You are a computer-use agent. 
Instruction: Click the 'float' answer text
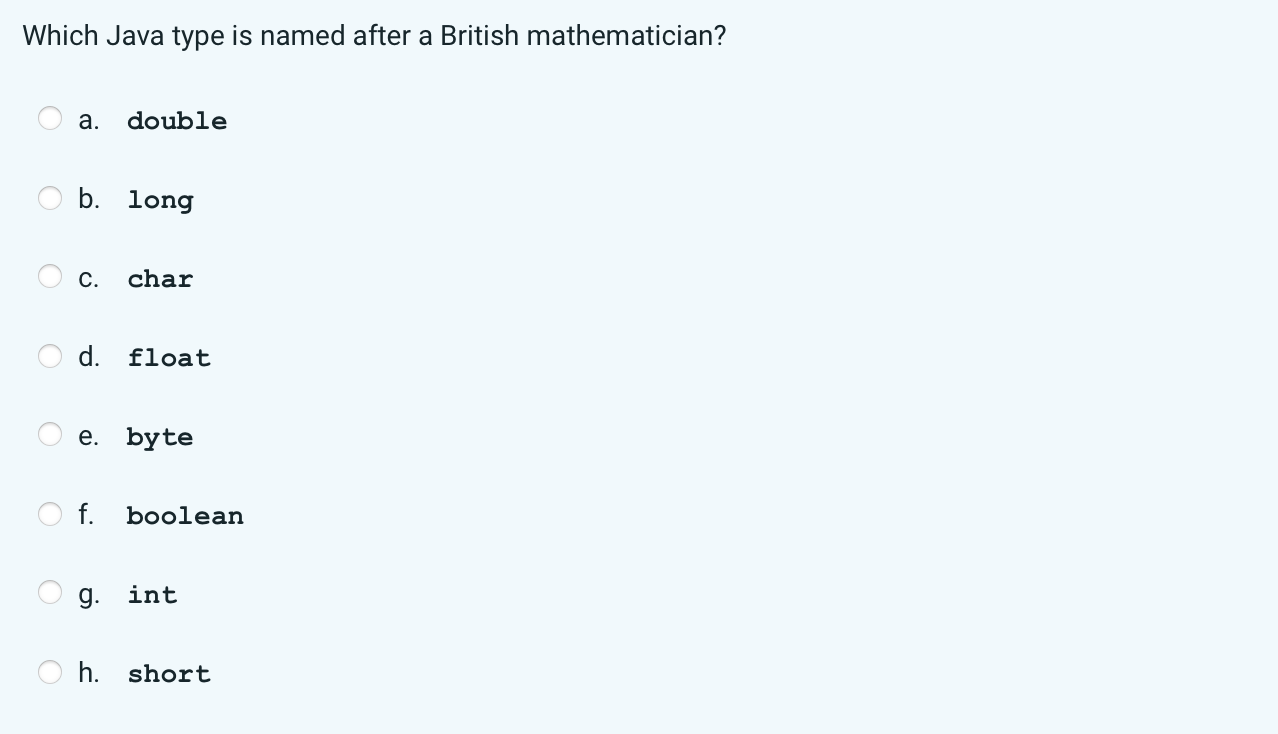pos(169,358)
